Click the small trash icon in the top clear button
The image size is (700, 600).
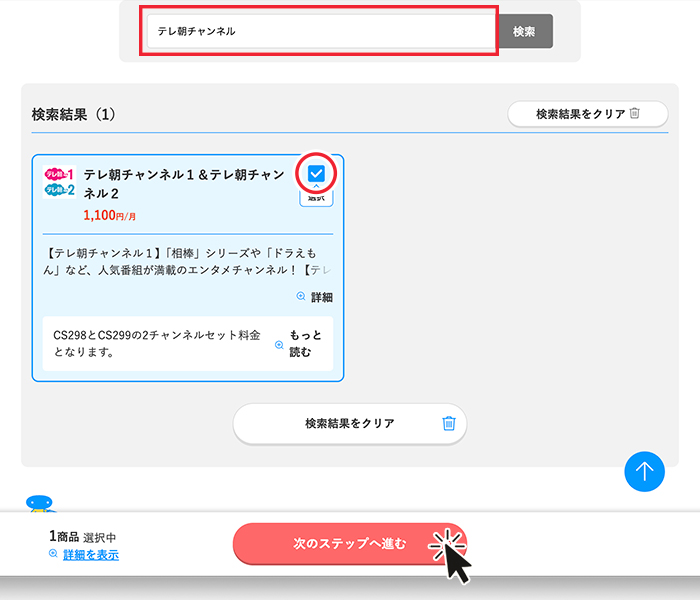pos(634,113)
